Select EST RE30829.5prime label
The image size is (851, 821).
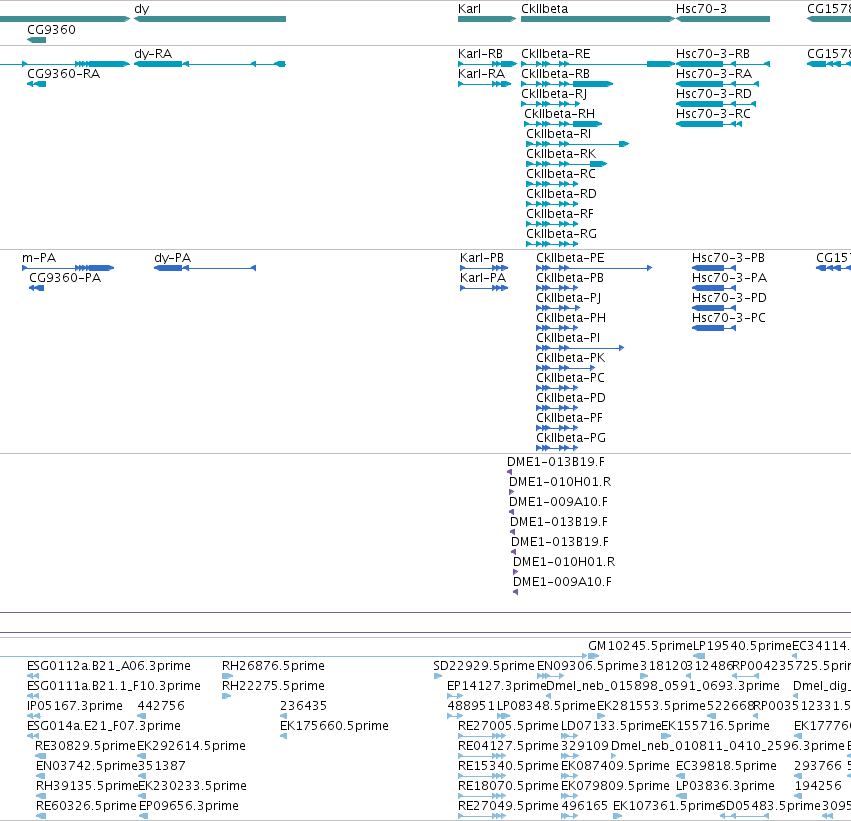(x=85, y=746)
